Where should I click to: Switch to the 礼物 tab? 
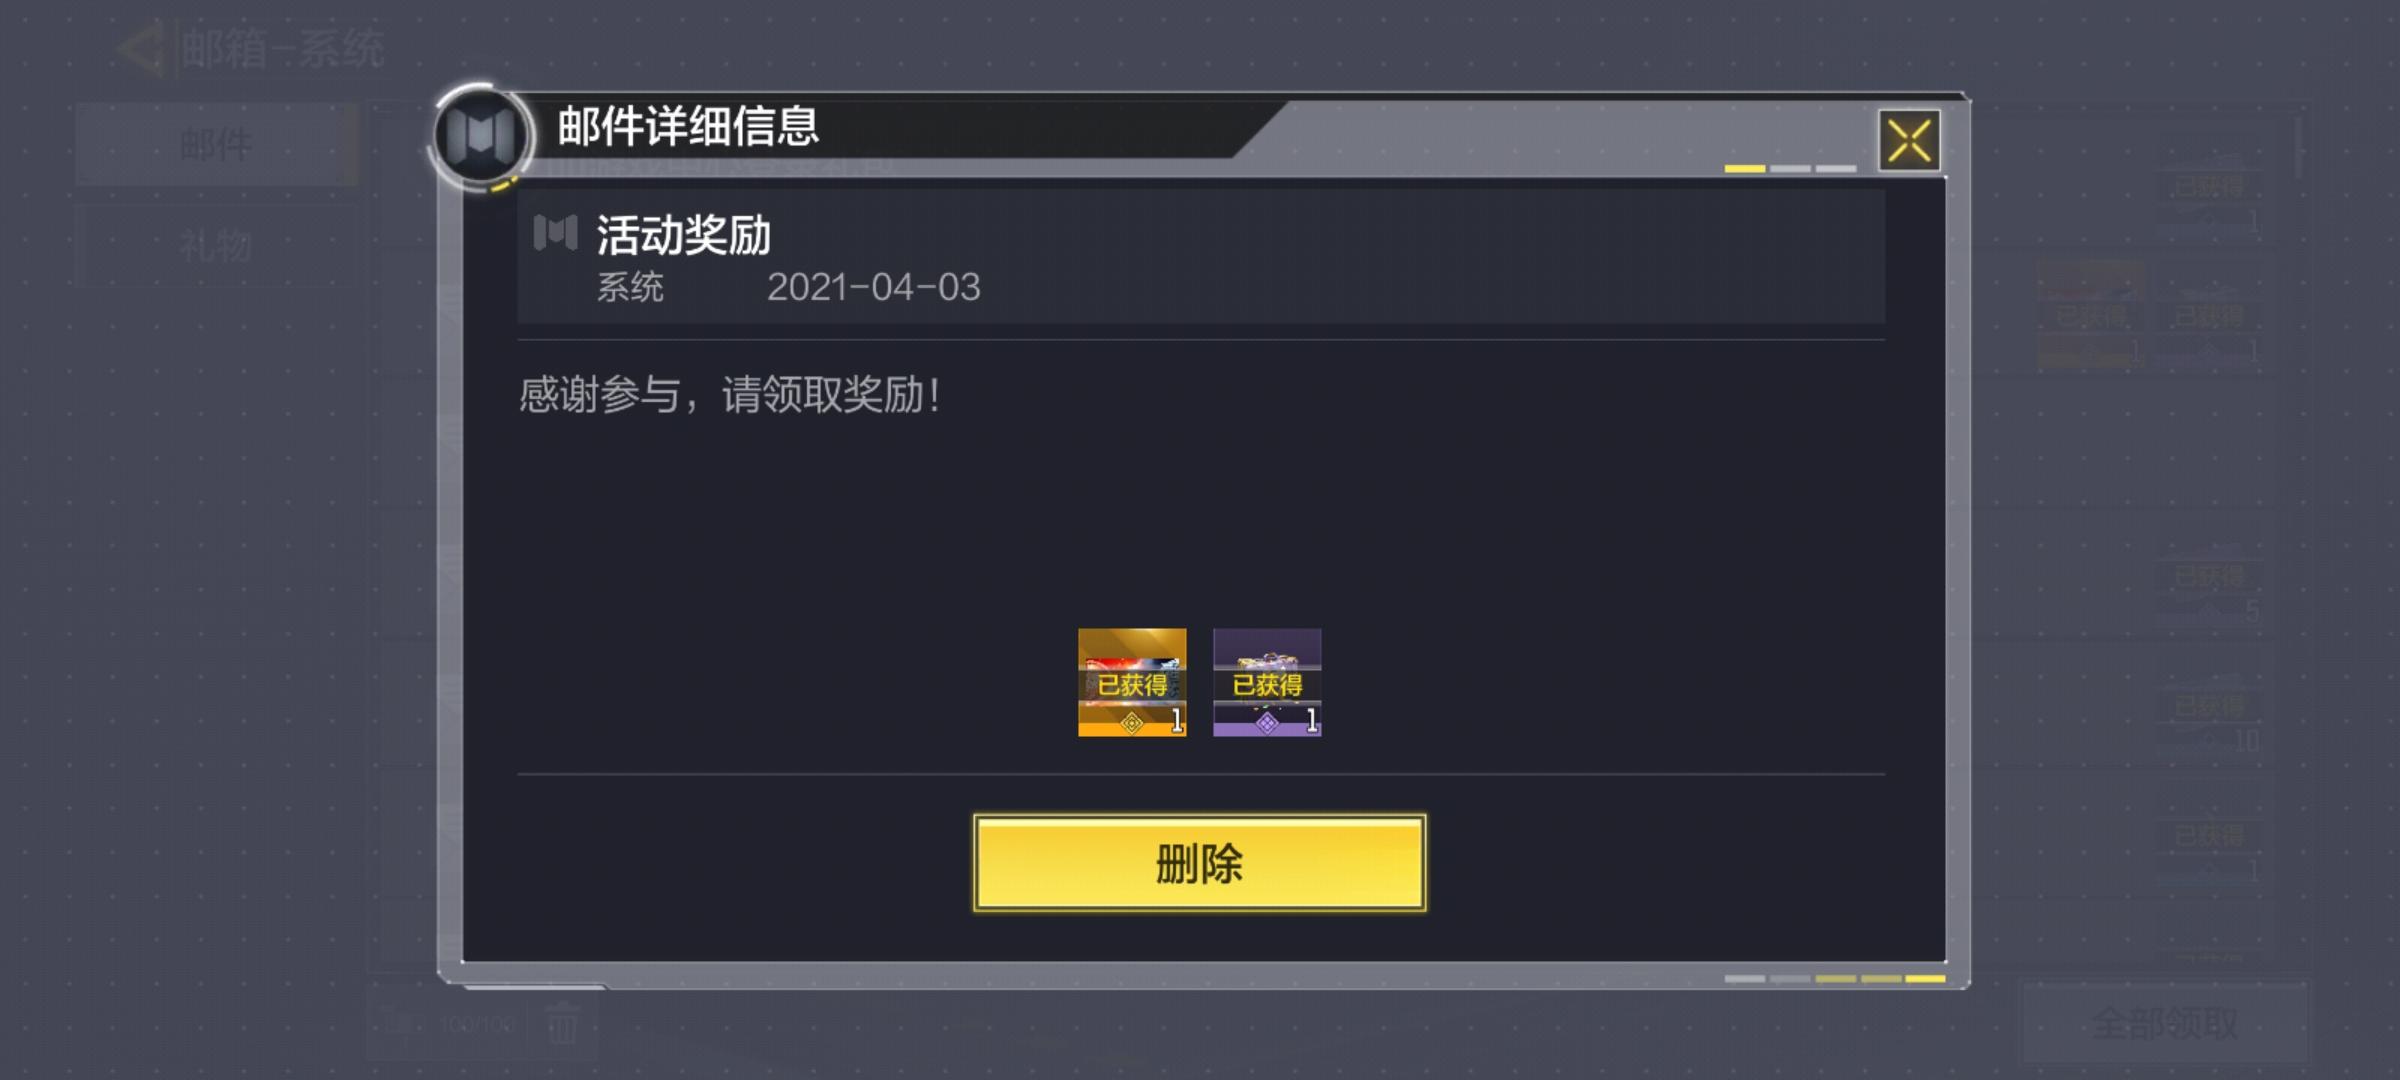216,245
